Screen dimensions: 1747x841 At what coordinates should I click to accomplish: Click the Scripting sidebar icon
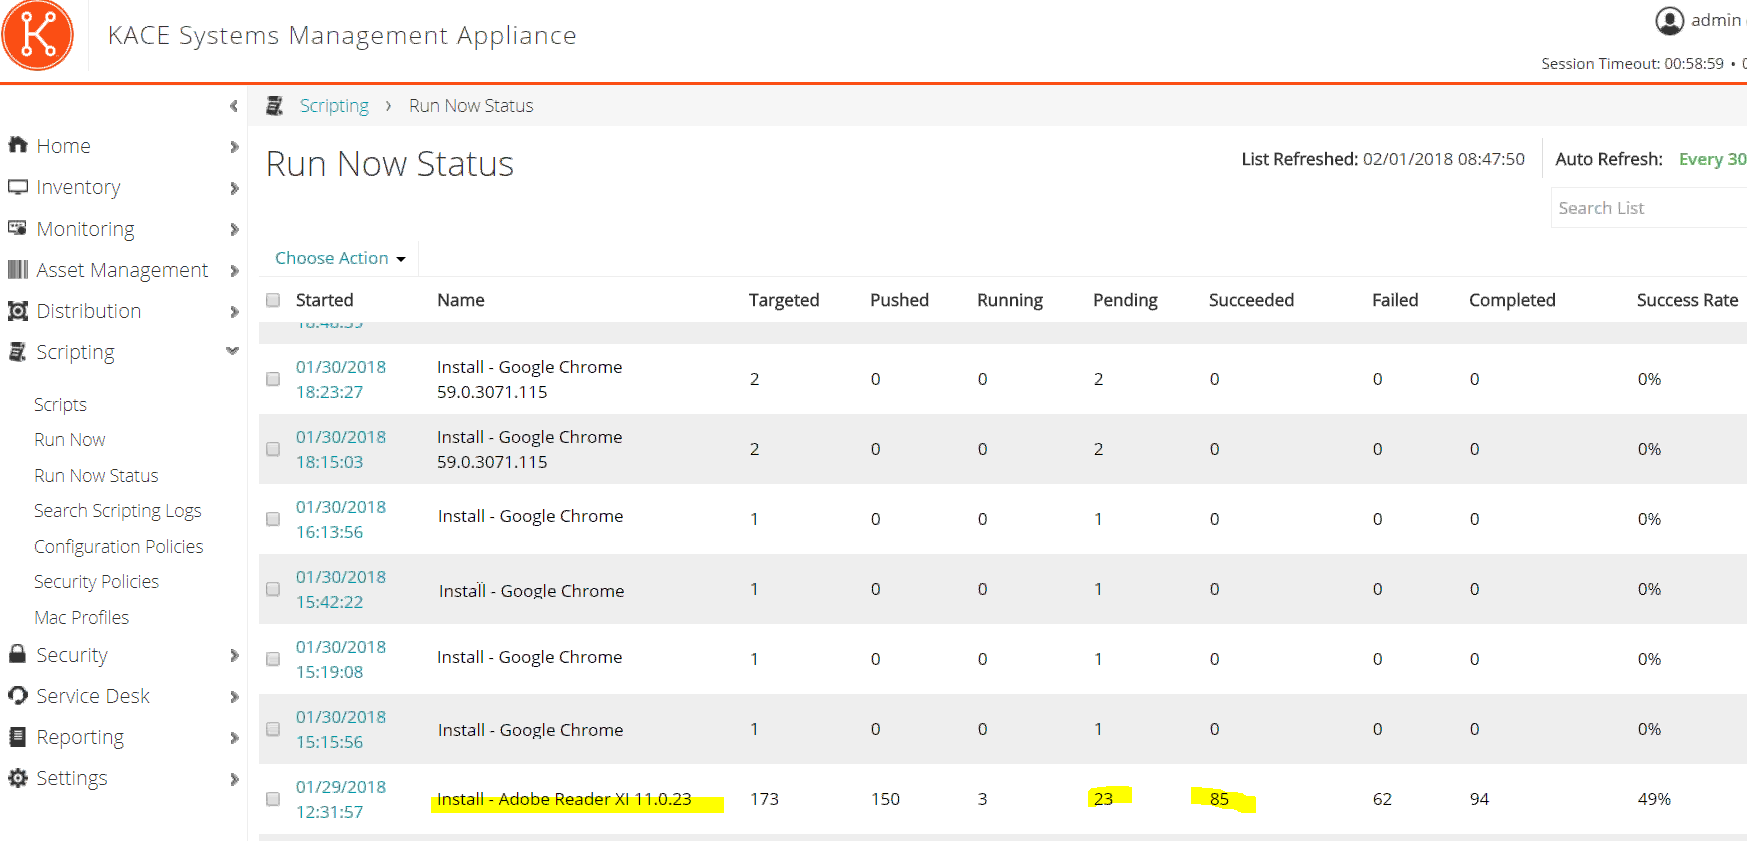[17, 352]
